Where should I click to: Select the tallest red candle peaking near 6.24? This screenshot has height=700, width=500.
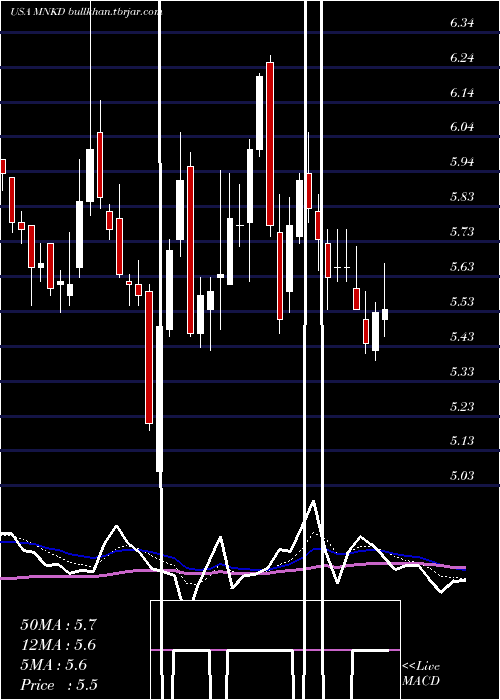tap(270, 144)
